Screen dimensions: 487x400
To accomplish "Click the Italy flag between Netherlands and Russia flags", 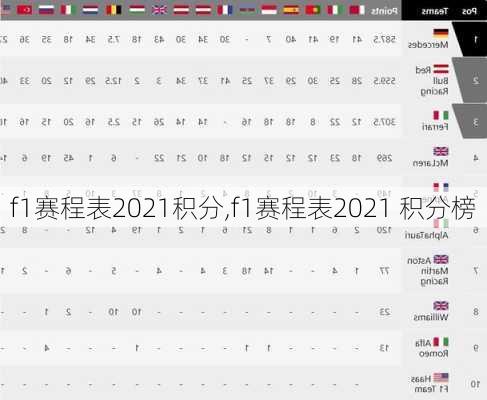I will [68, 10].
